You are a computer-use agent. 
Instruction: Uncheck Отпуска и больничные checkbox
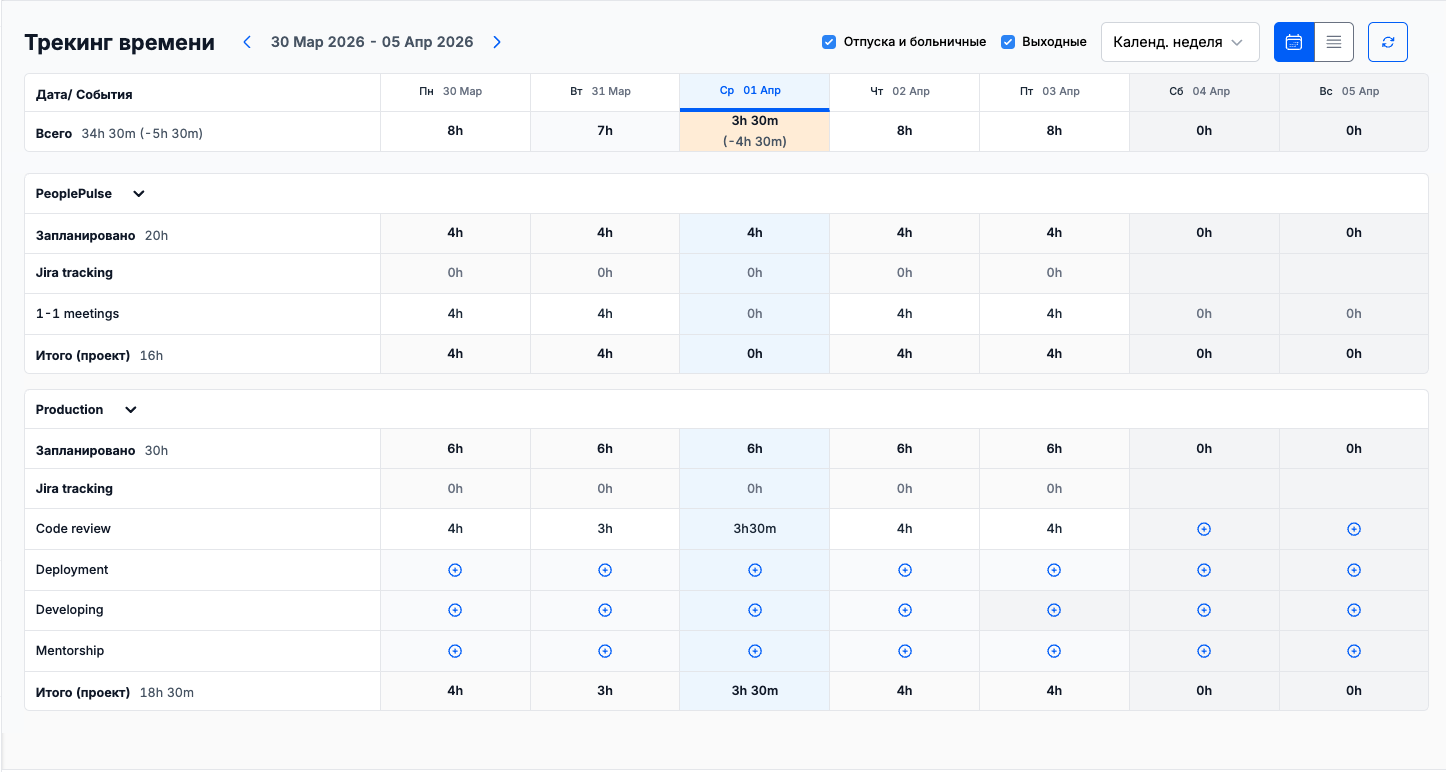coord(828,42)
